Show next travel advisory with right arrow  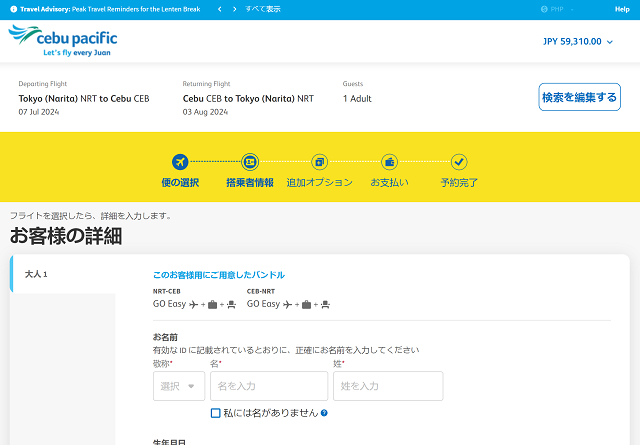point(234,9)
